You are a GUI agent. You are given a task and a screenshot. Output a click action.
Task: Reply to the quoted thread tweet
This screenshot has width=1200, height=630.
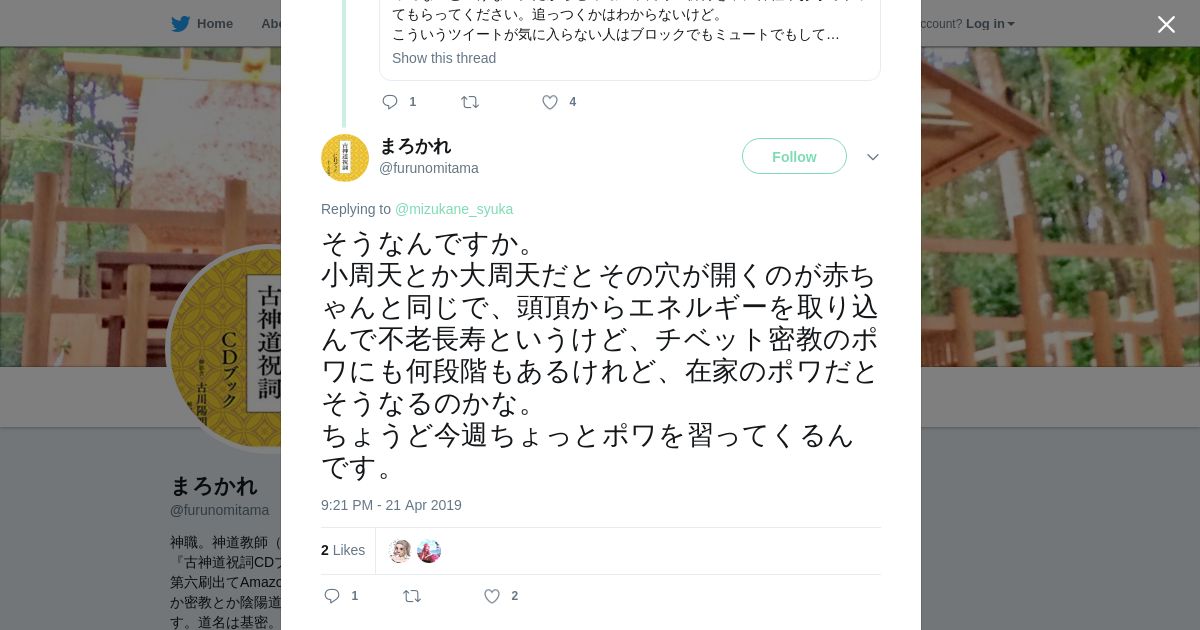pyautogui.click(x=390, y=102)
